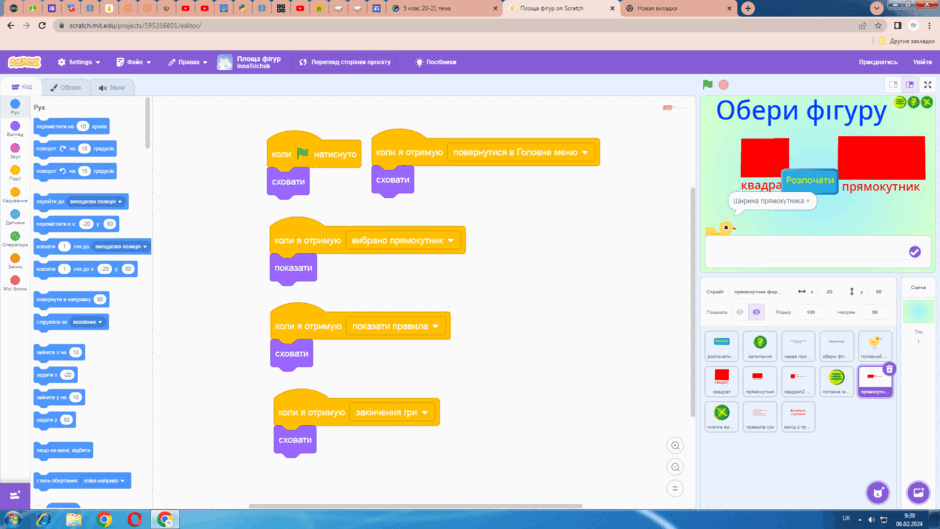This screenshot has height=529, width=940.
Task: Enter full screen stage mode
Action: pyautogui.click(x=927, y=85)
